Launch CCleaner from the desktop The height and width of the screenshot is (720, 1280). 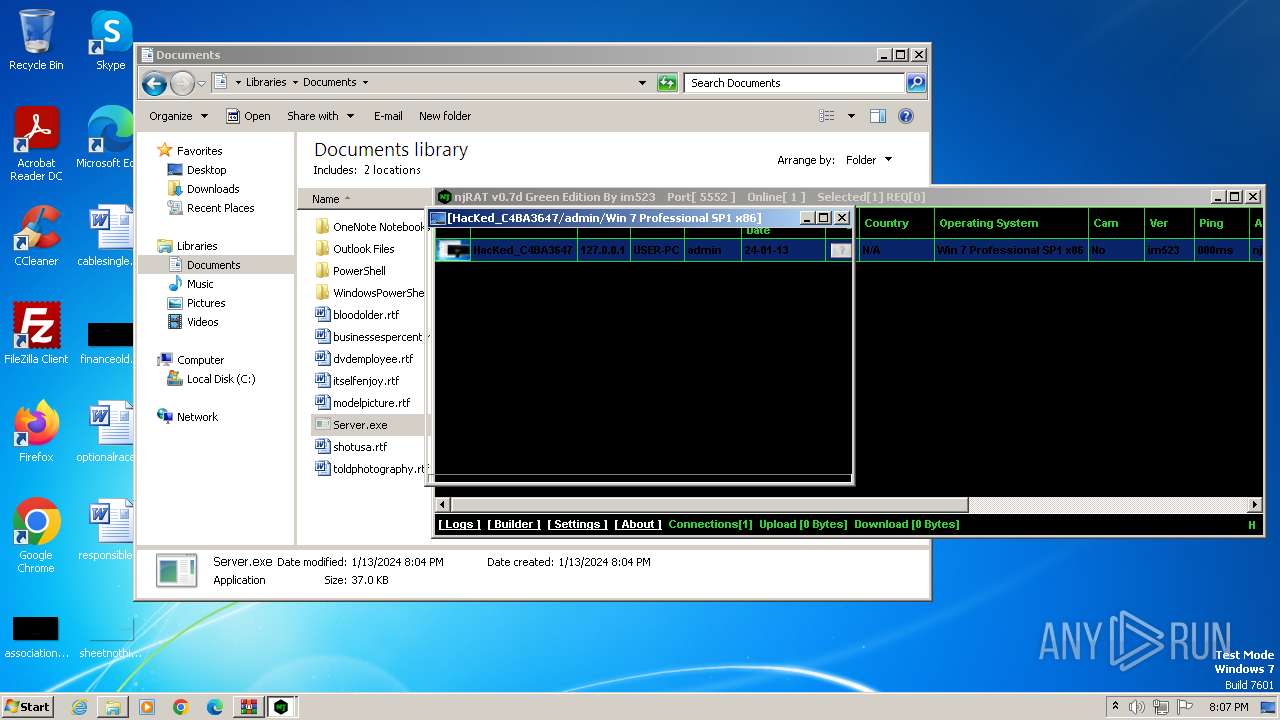36,236
